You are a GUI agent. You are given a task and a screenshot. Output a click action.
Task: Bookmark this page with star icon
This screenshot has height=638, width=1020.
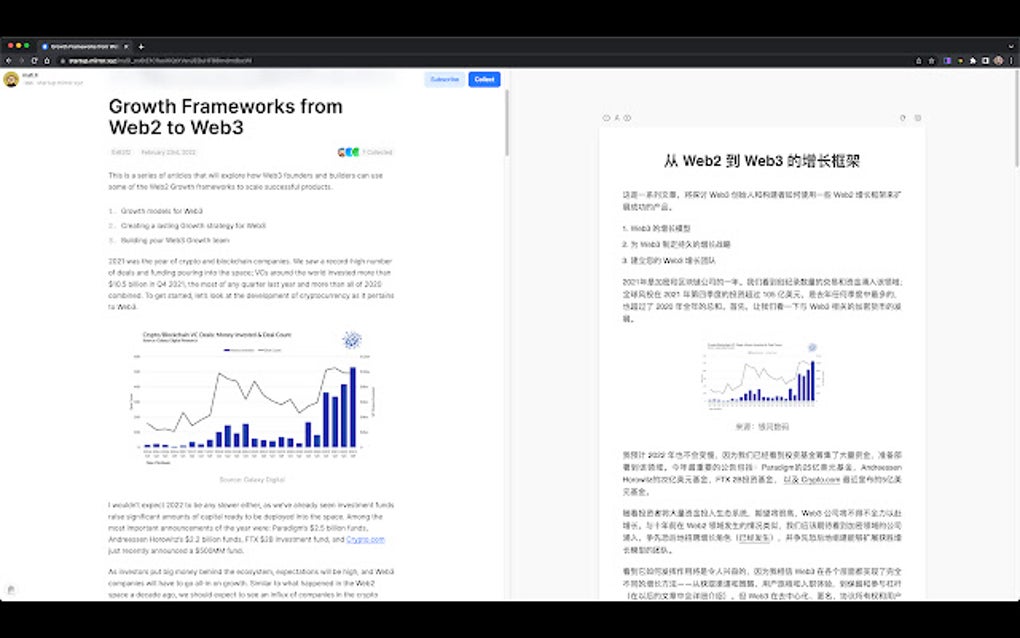(932, 60)
